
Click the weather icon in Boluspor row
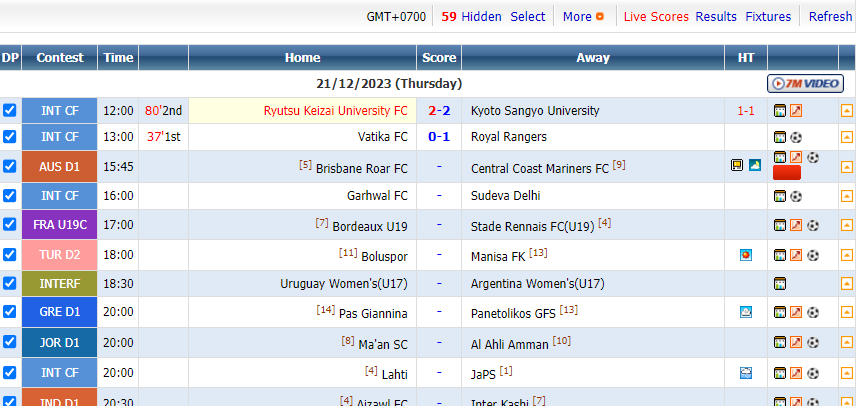(746, 255)
